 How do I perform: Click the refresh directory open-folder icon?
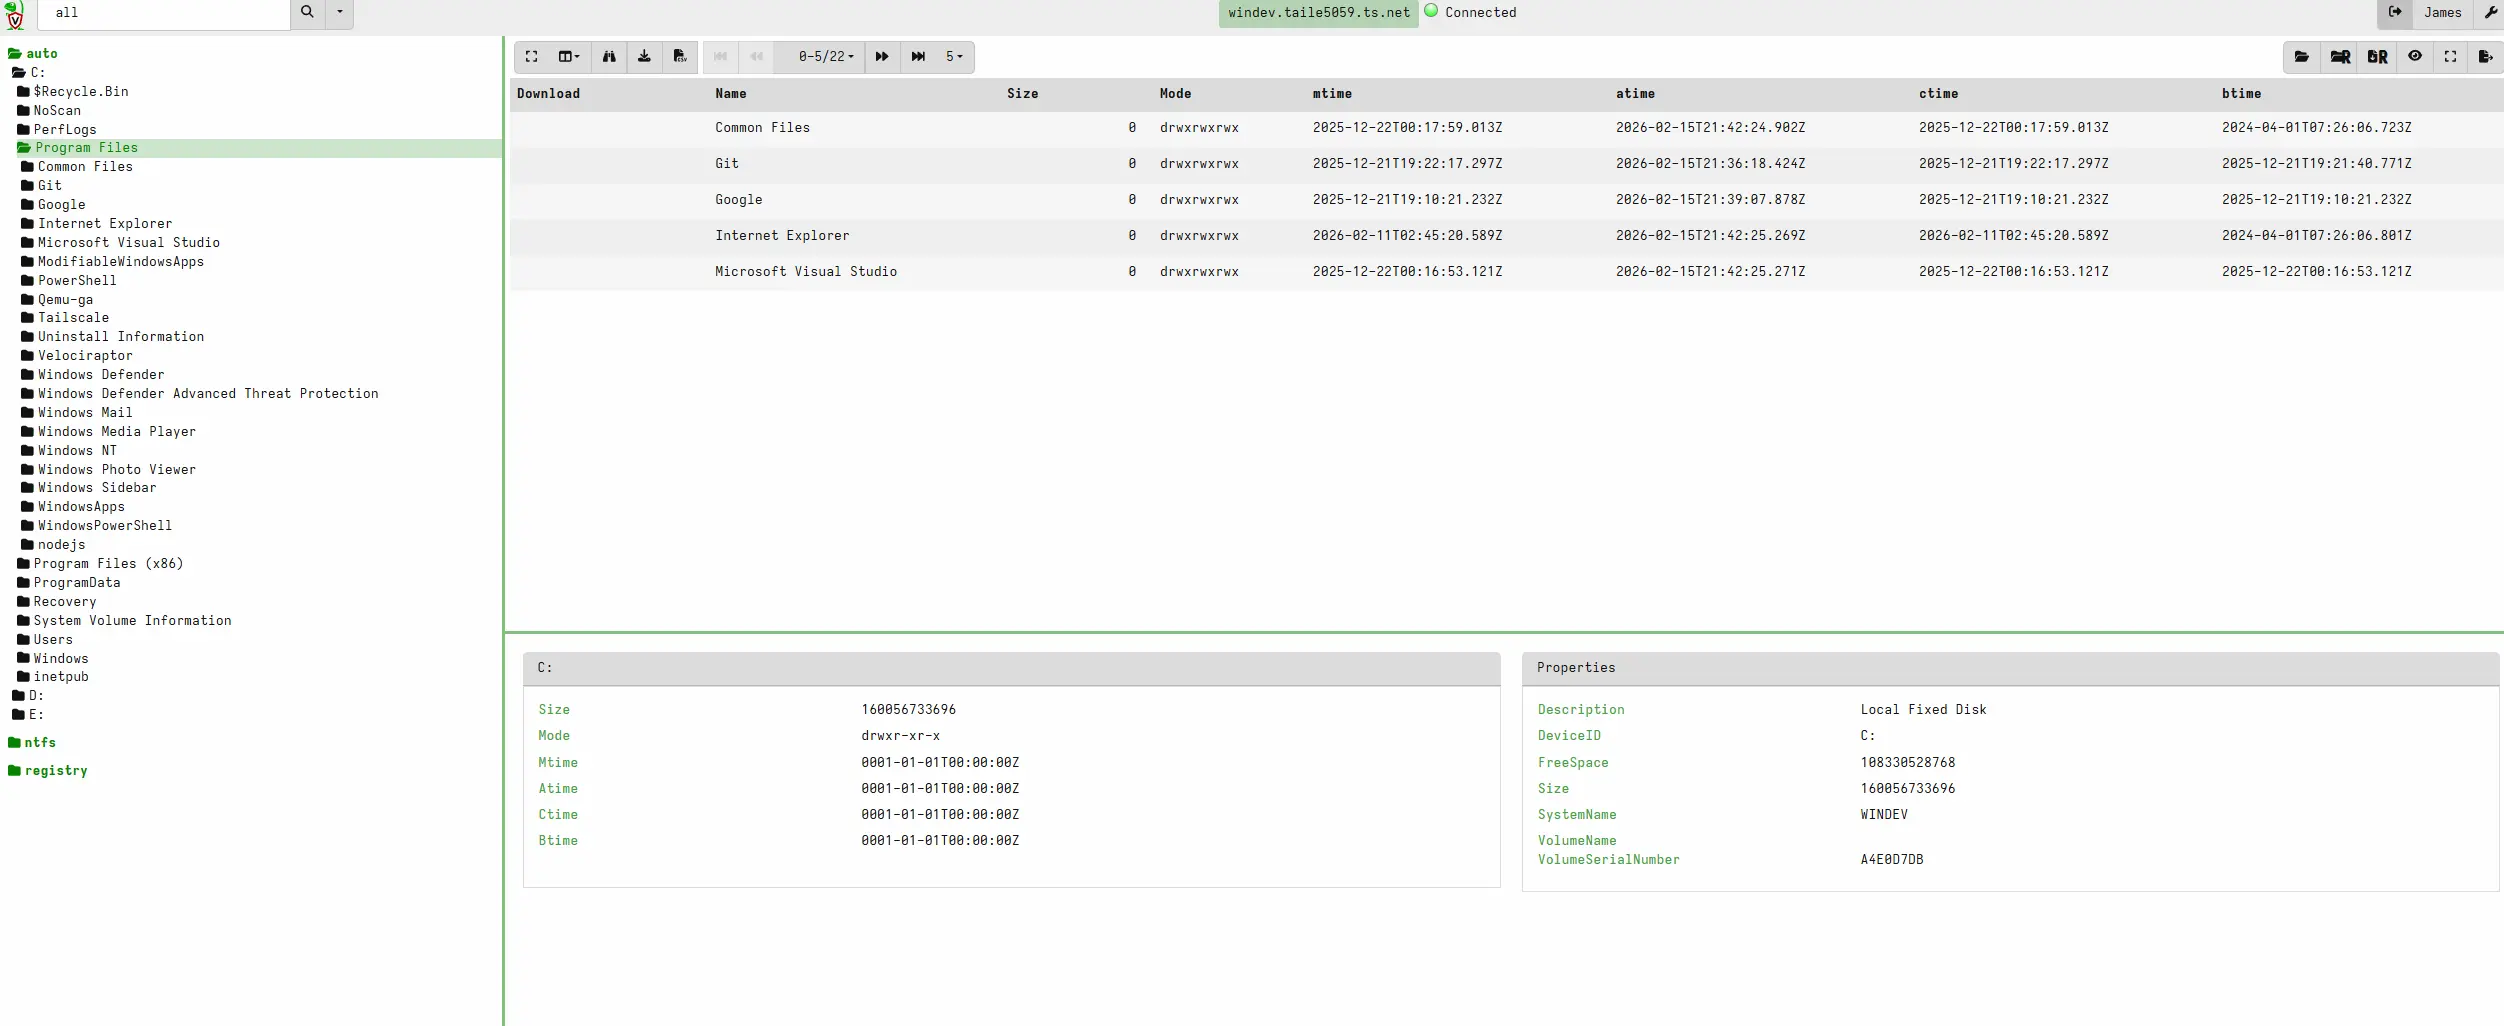(x=2302, y=57)
